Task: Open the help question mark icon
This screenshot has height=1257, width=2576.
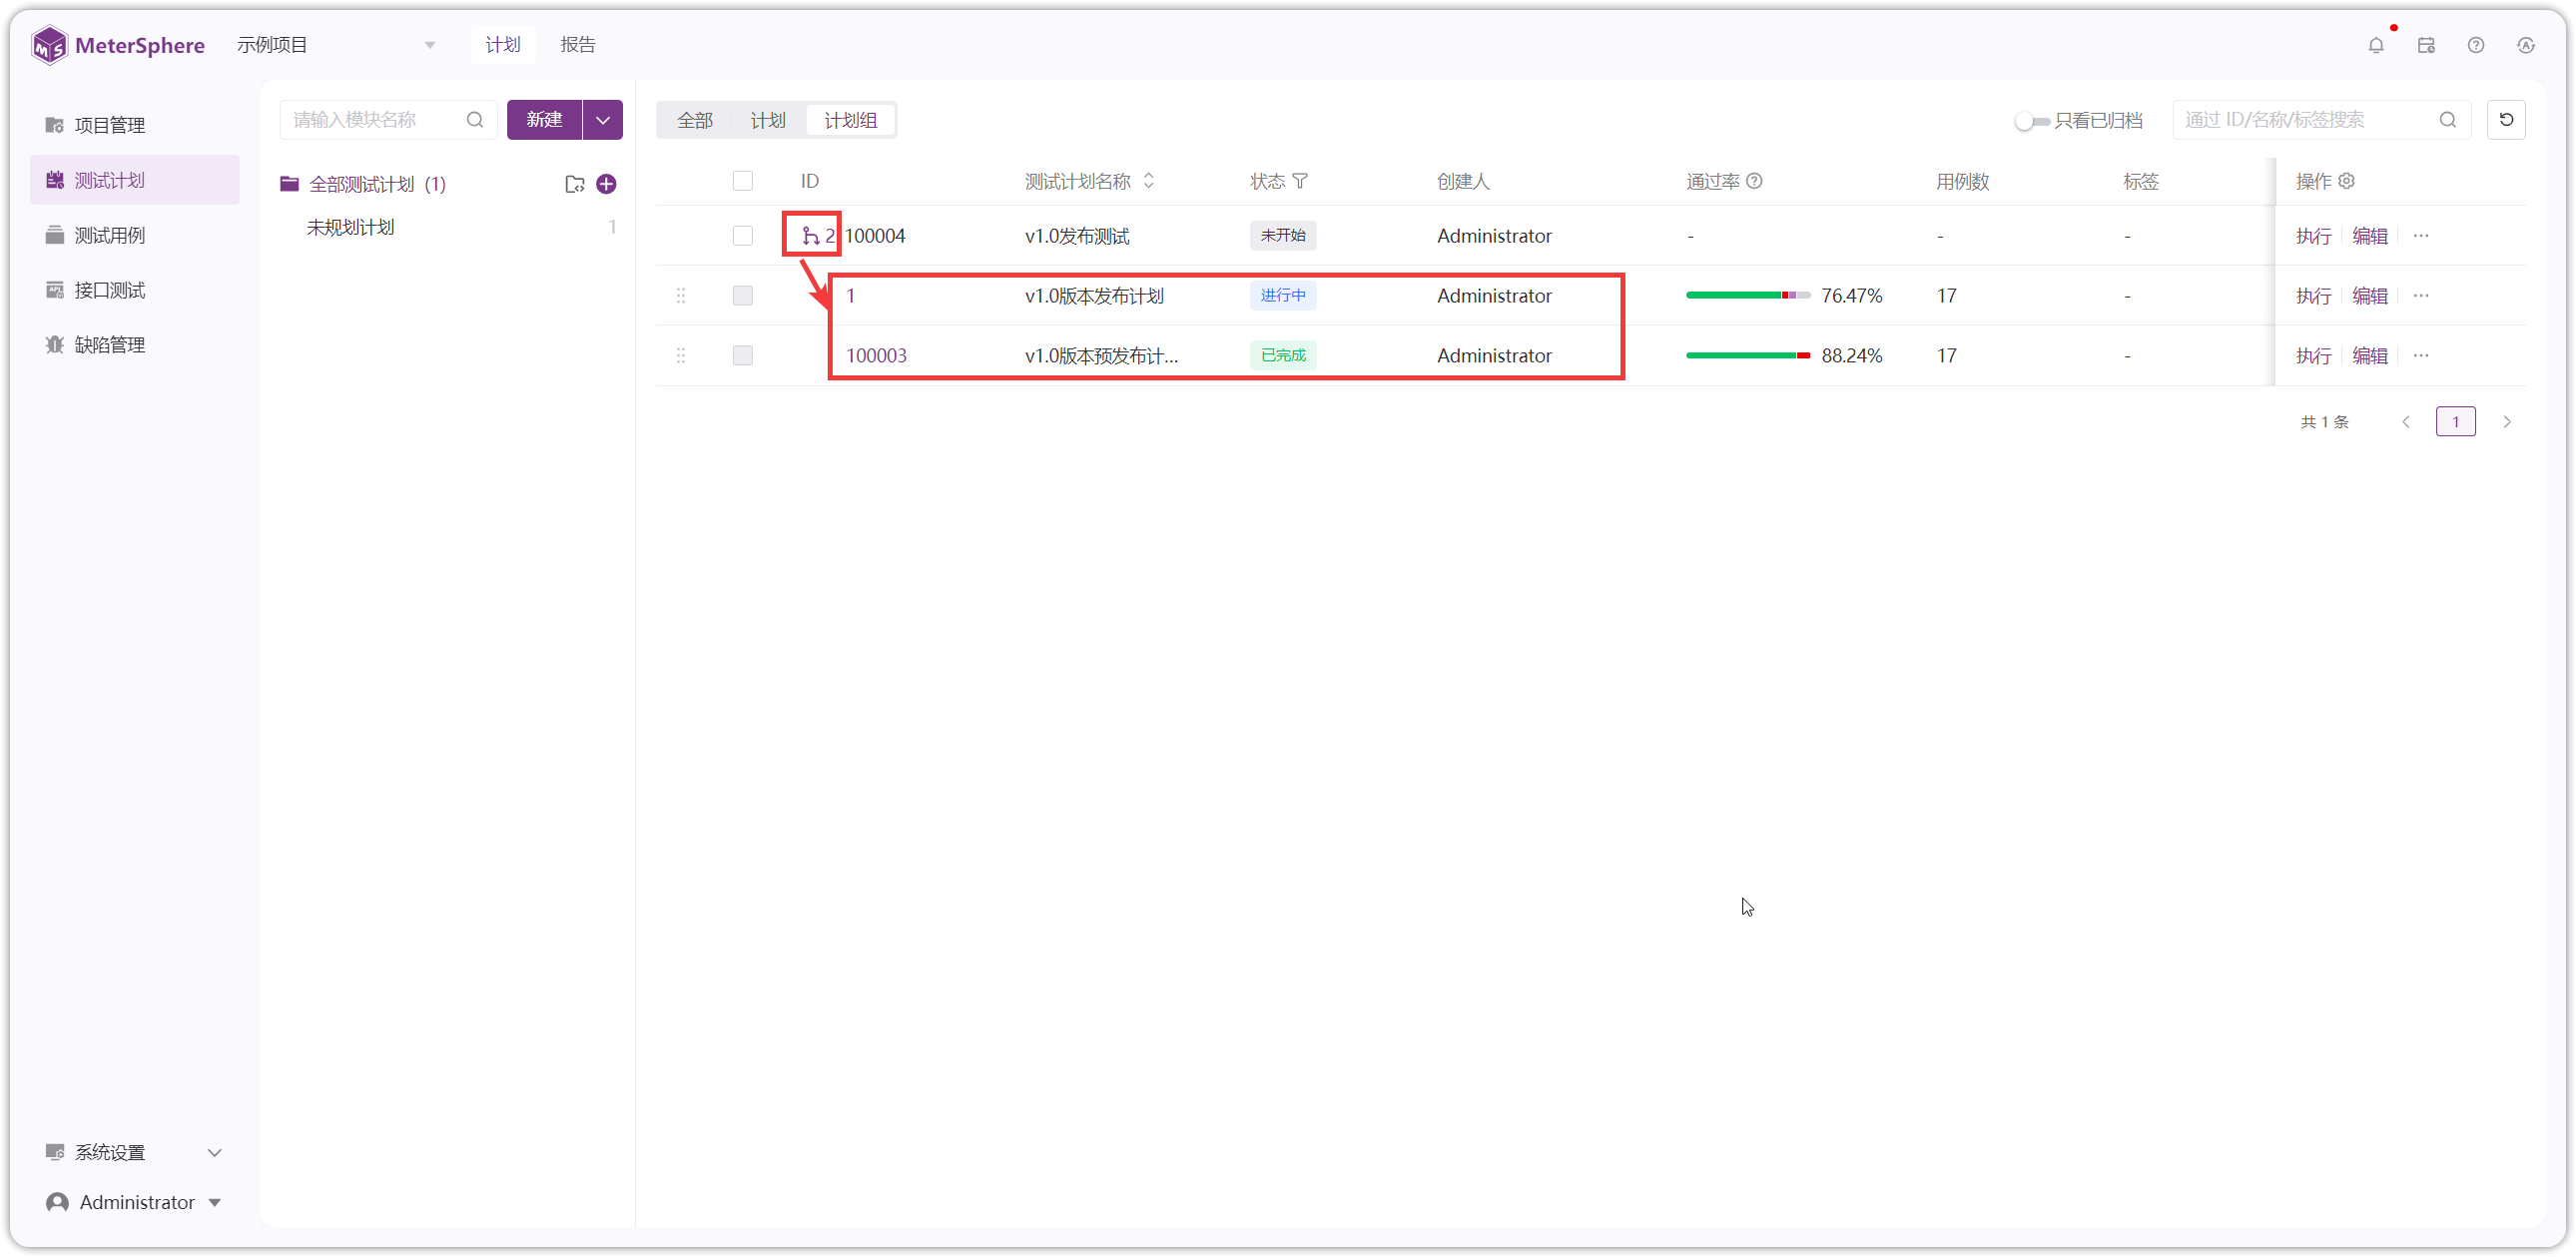Action: coord(2476,45)
